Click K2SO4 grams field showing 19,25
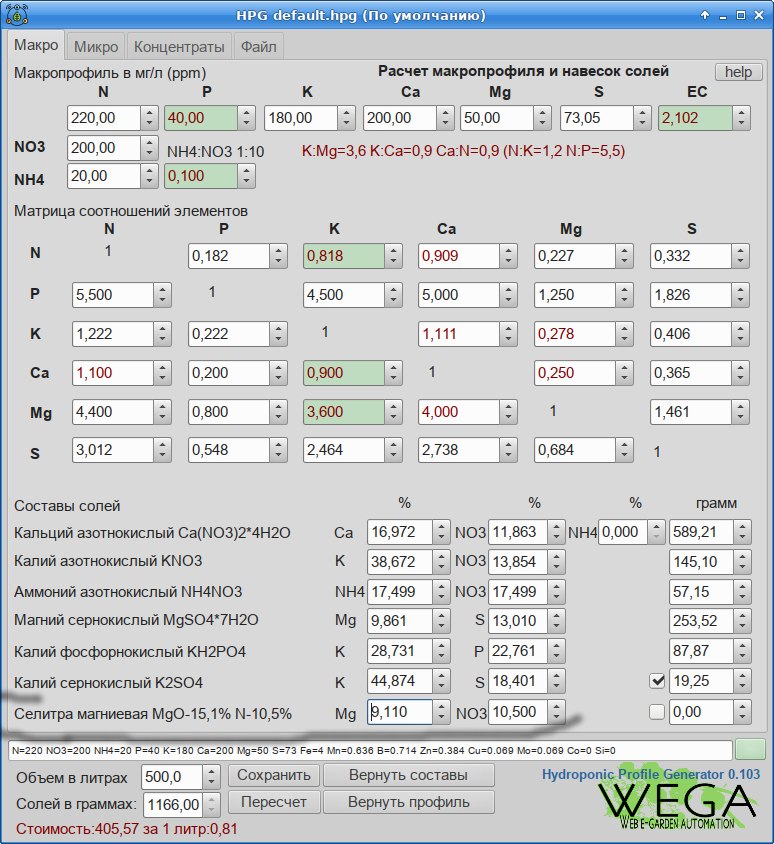 coord(701,681)
